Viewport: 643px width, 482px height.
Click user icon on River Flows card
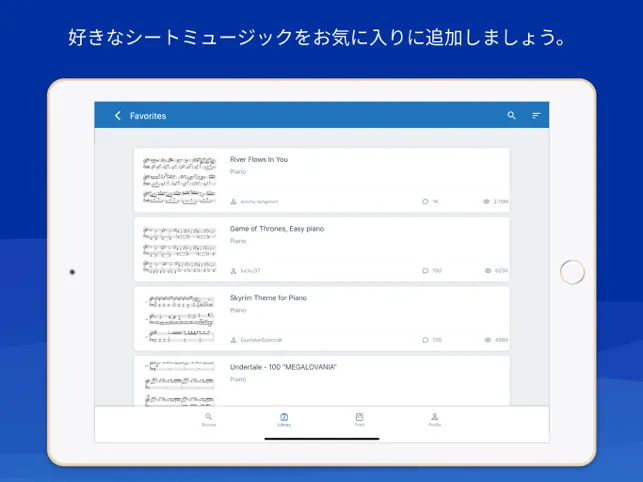[233, 201]
